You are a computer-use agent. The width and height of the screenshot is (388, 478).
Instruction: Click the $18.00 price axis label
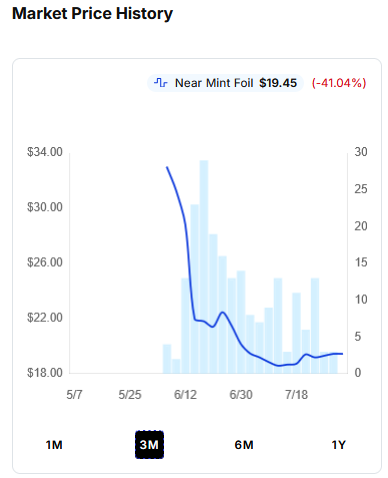tap(45, 373)
